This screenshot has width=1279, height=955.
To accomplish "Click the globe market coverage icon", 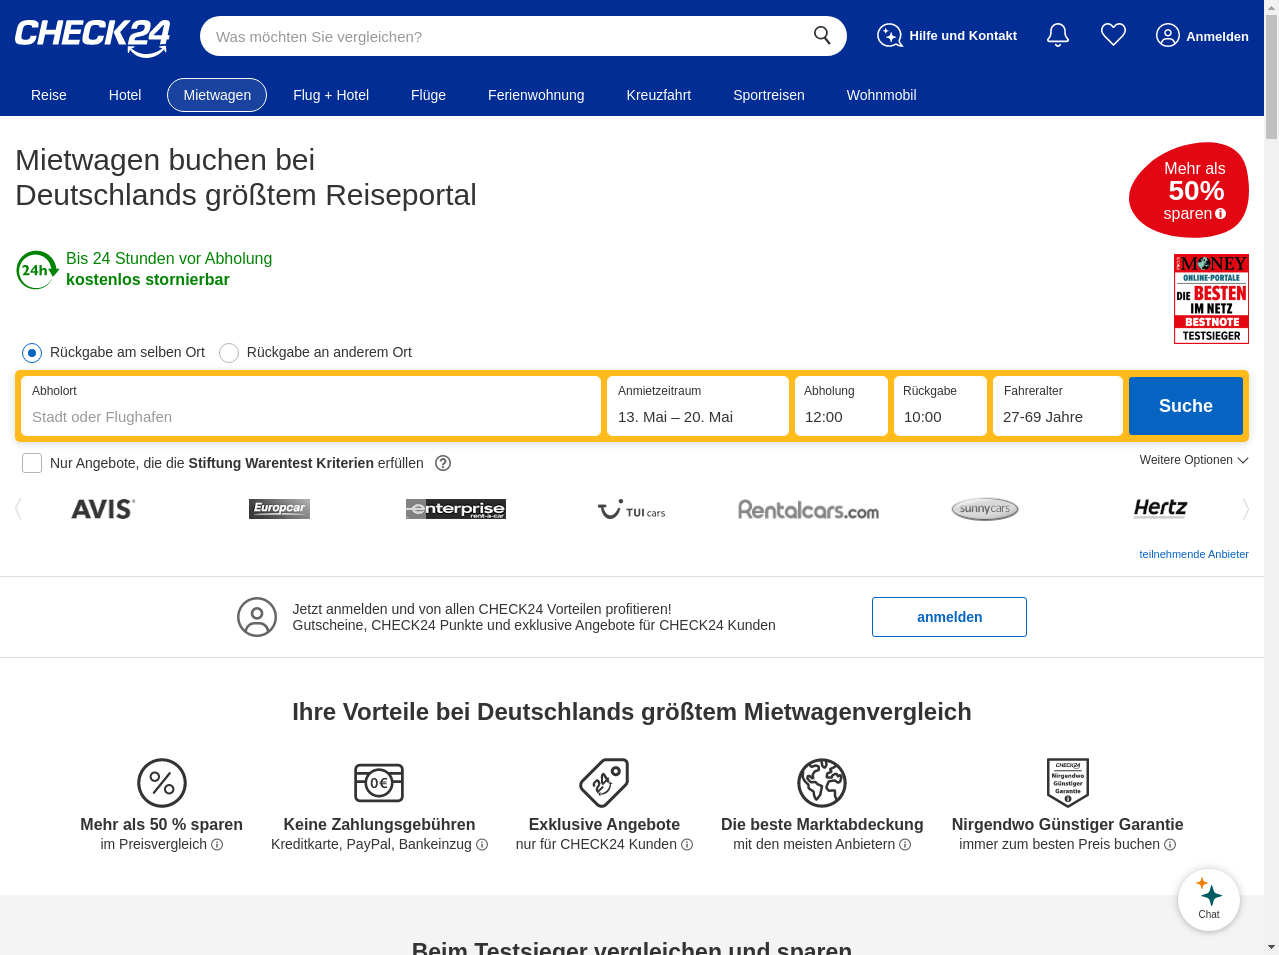I will pyautogui.click(x=822, y=783).
